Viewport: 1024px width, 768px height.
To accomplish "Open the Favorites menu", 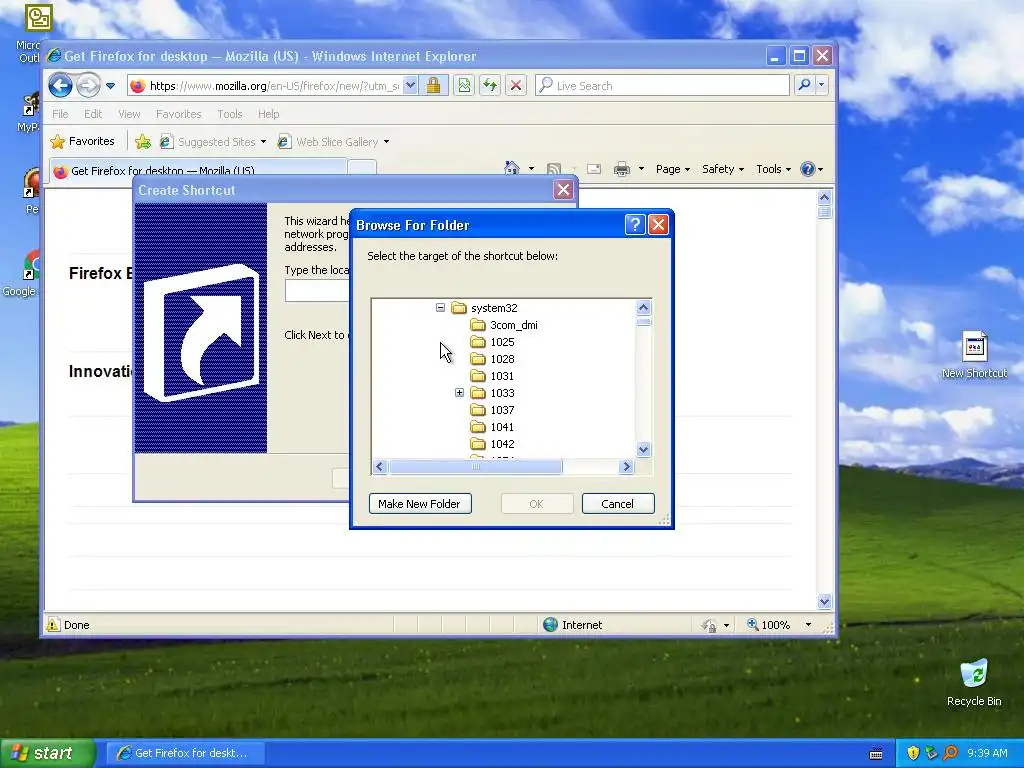I will coord(178,114).
